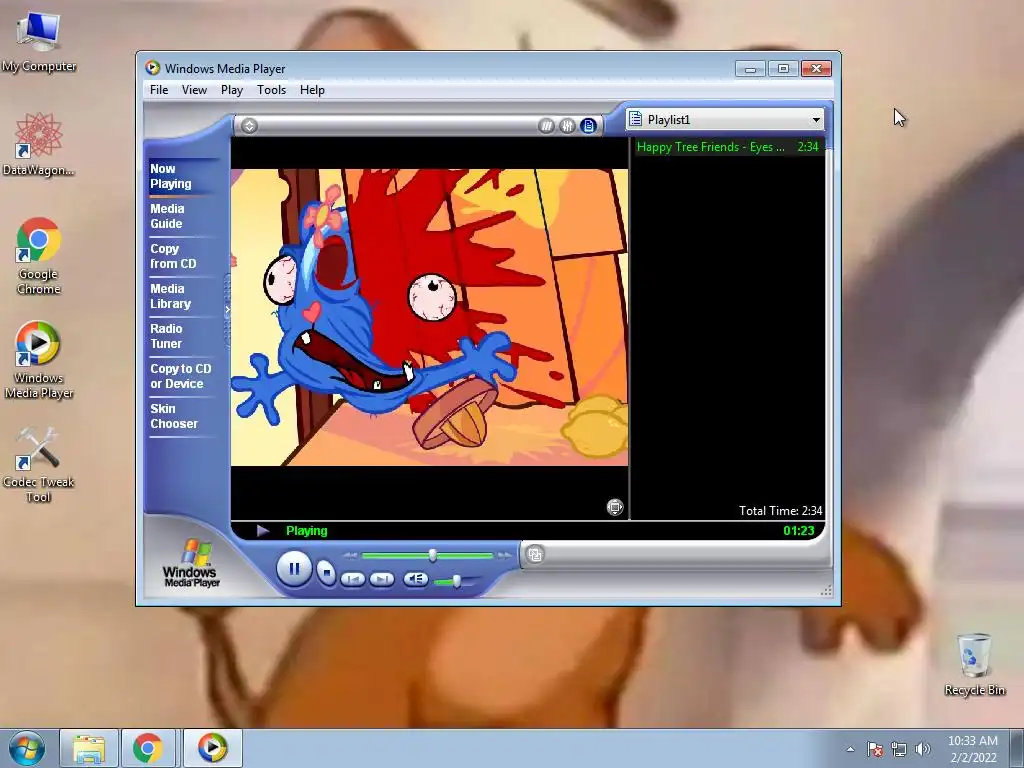Click the video display area
1024x768 pixels.
point(429,317)
